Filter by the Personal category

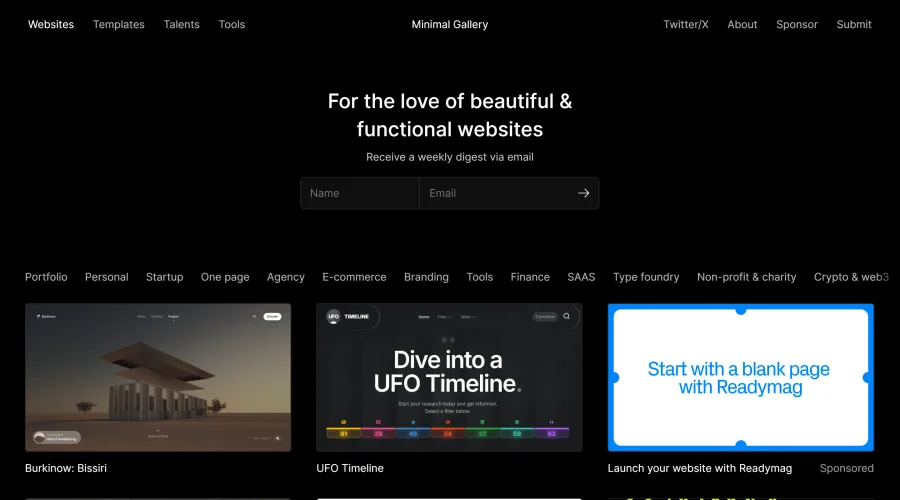pyautogui.click(x=107, y=277)
